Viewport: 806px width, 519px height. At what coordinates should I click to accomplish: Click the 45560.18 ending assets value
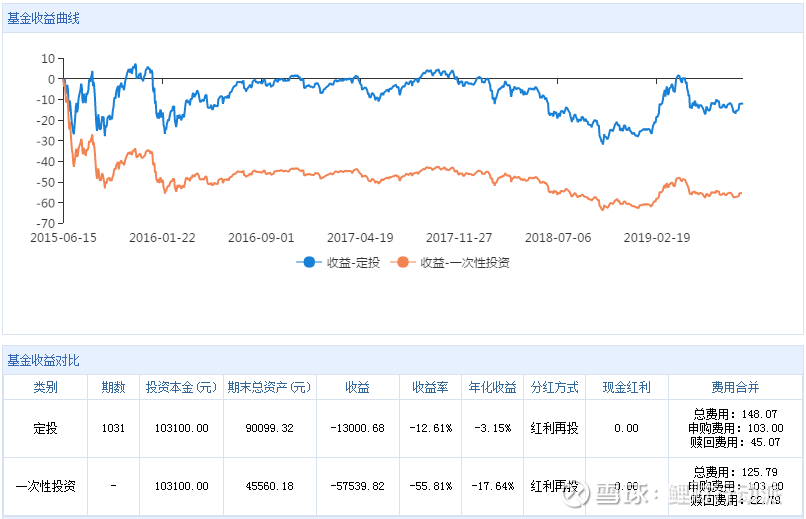coord(269,486)
